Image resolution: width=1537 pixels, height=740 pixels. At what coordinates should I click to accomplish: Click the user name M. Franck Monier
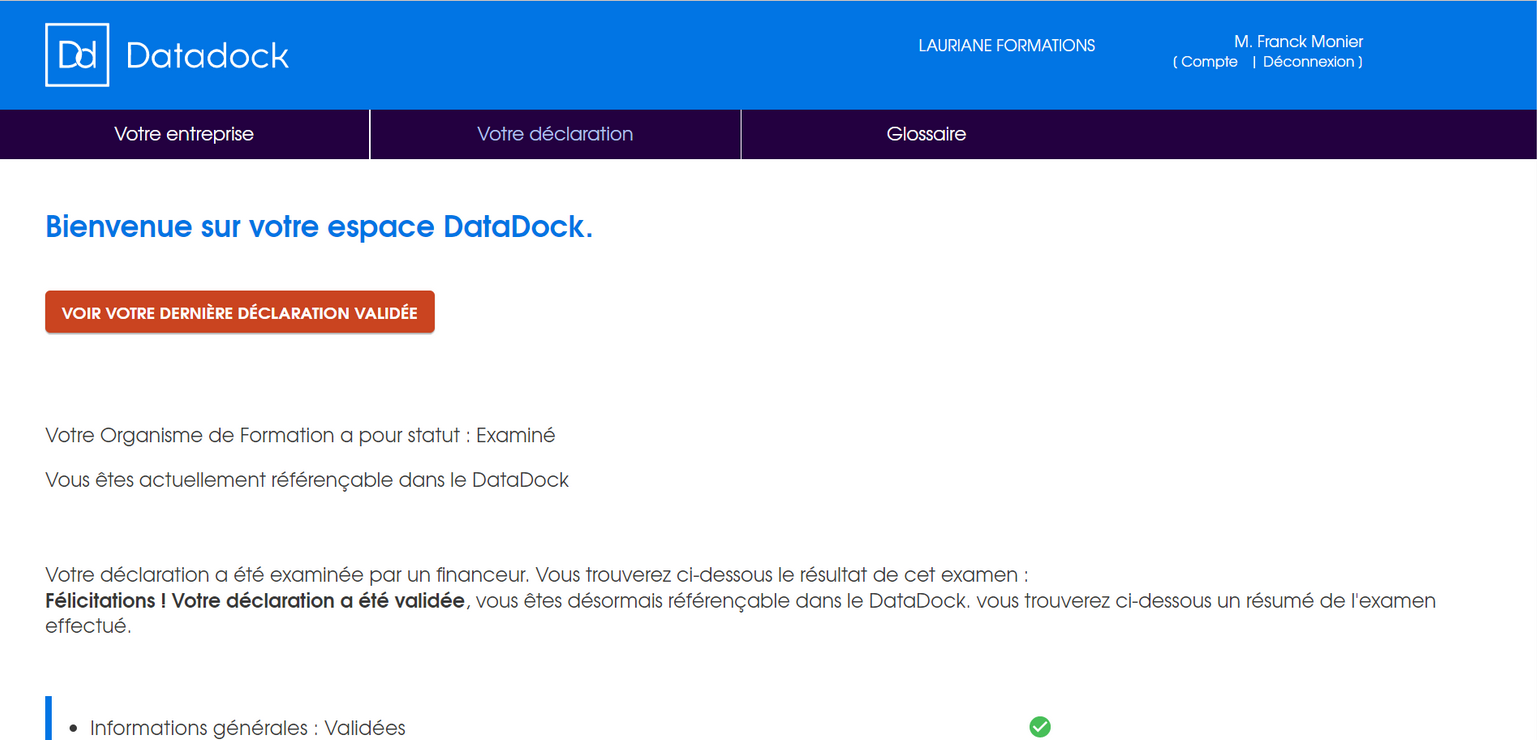tap(1298, 41)
